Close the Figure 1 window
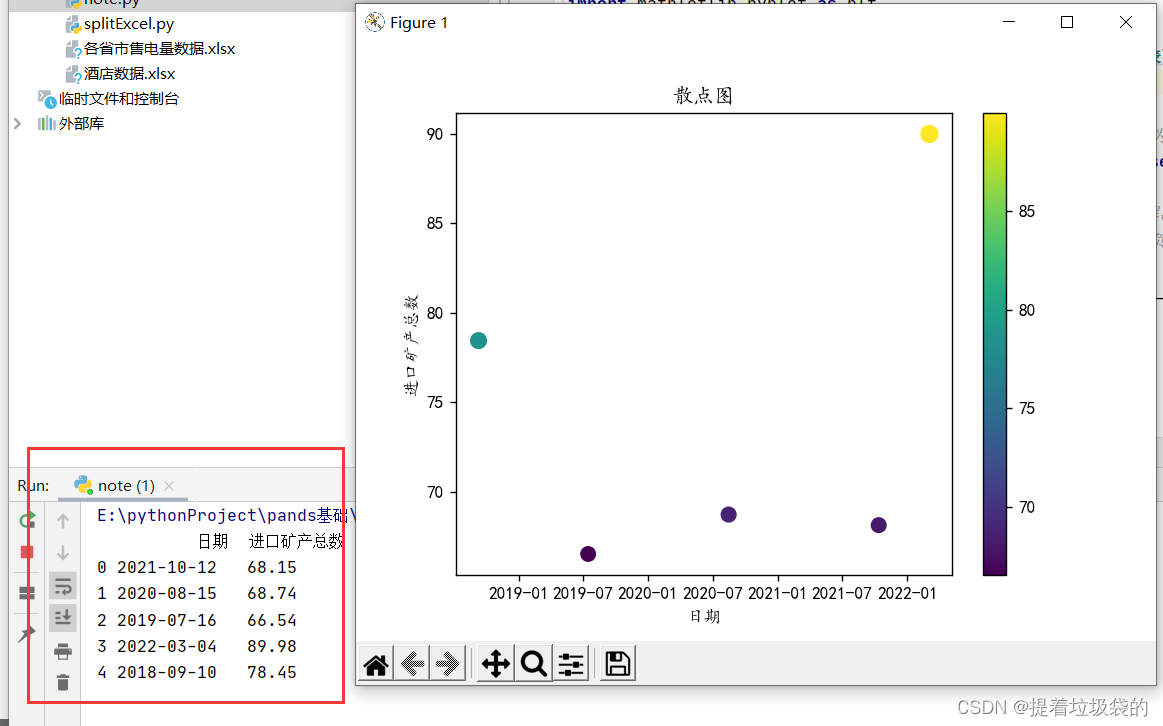Viewport: 1163px width, 726px height. 1125,22
